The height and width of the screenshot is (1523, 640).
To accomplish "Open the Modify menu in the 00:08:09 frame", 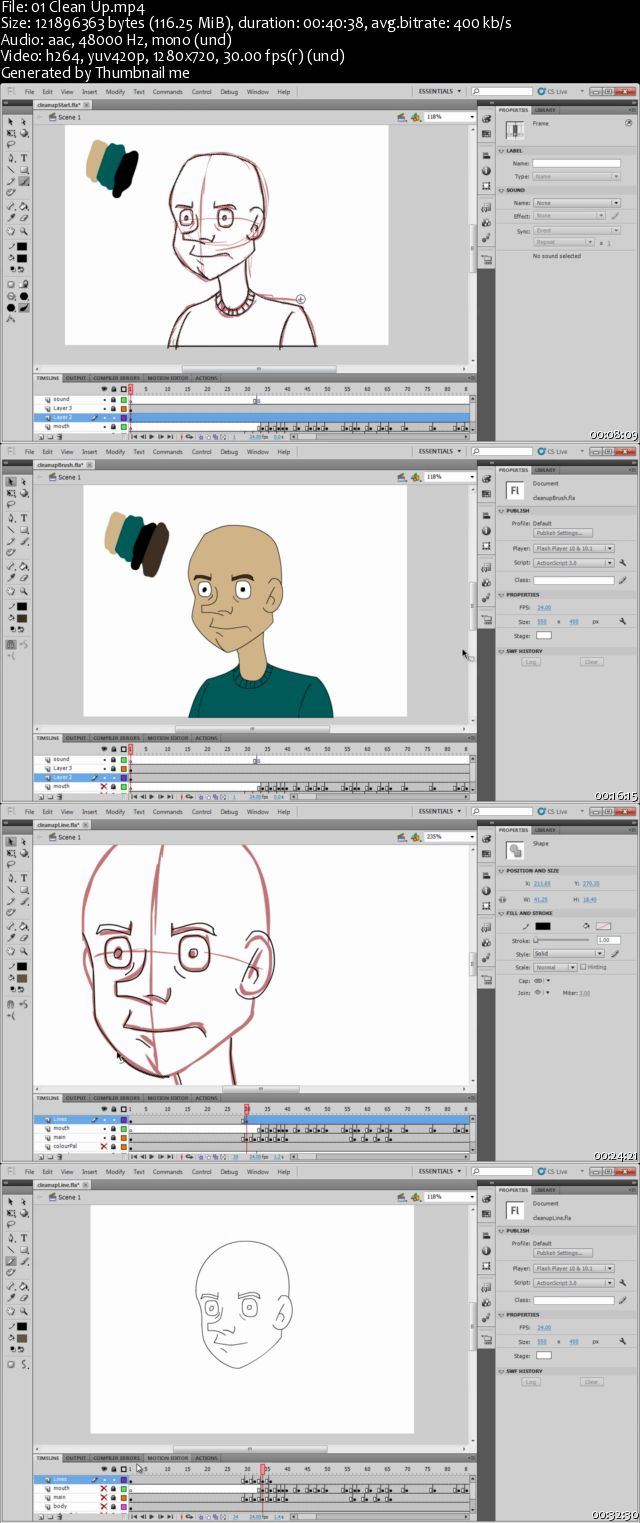I will point(116,91).
